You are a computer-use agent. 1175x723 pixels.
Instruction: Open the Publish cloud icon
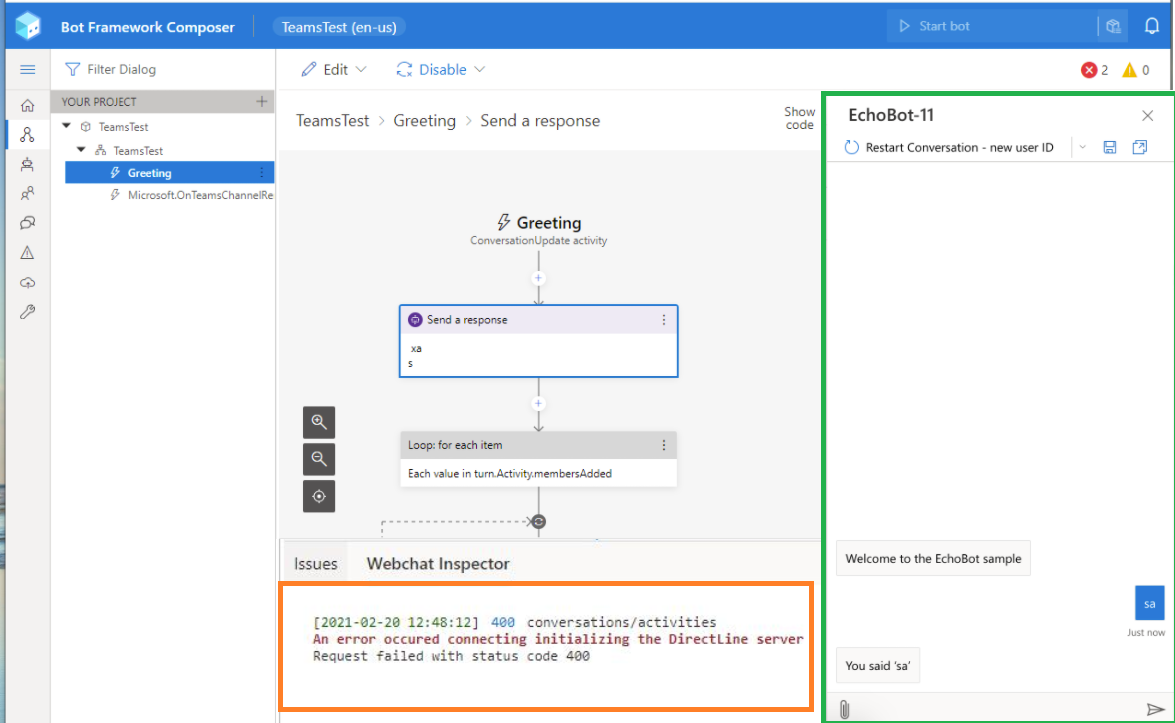pos(28,282)
